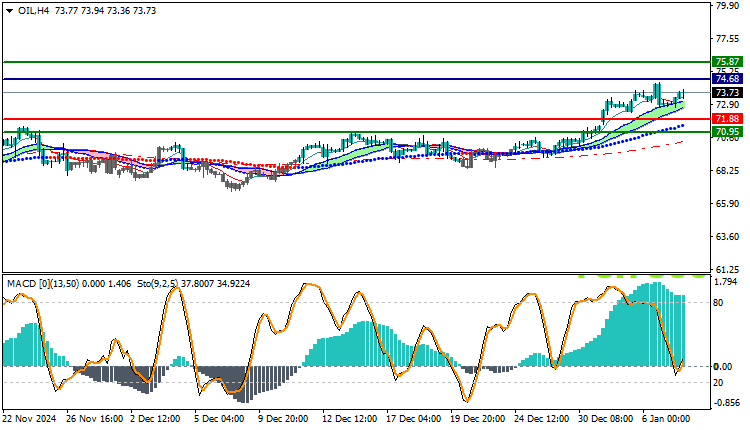
Task: Click the 19 Dec 20:00 time label
Action: coord(477,419)
